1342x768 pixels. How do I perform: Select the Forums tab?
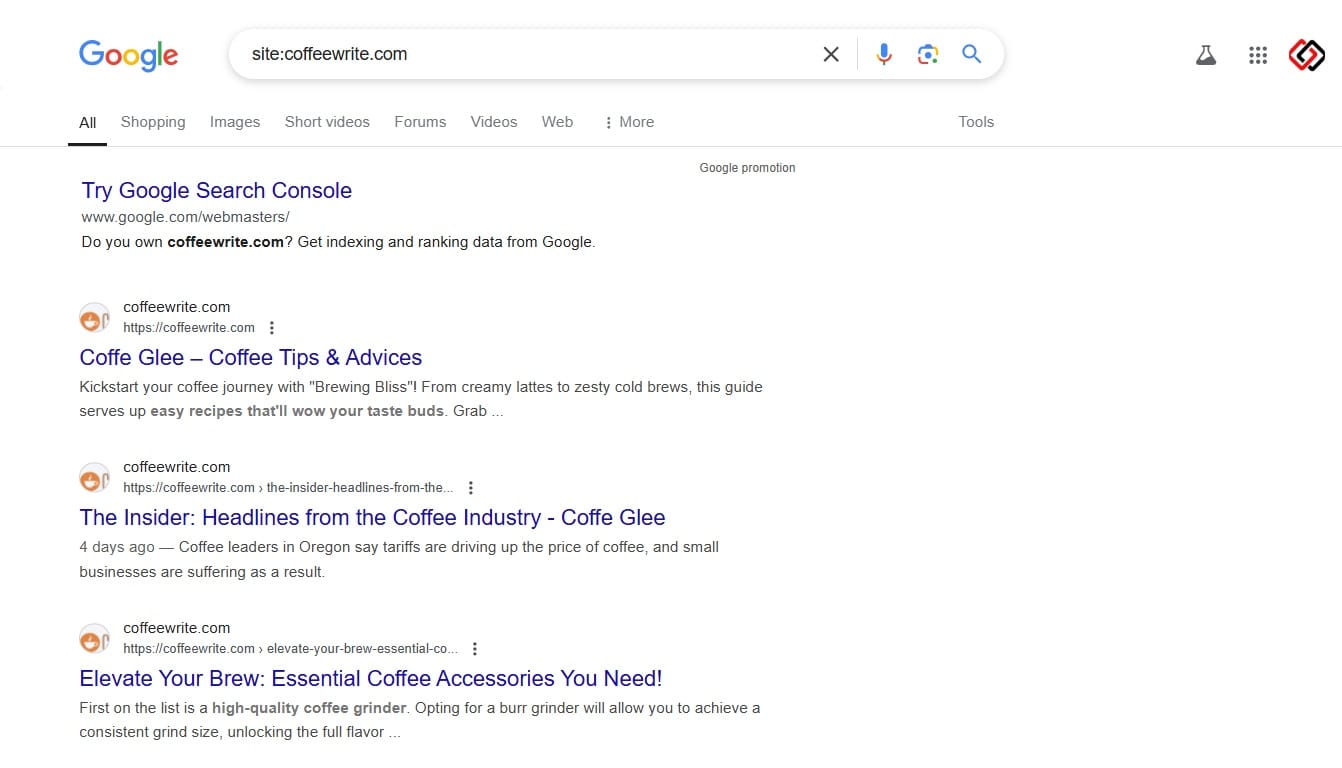(x=420, y=122)
